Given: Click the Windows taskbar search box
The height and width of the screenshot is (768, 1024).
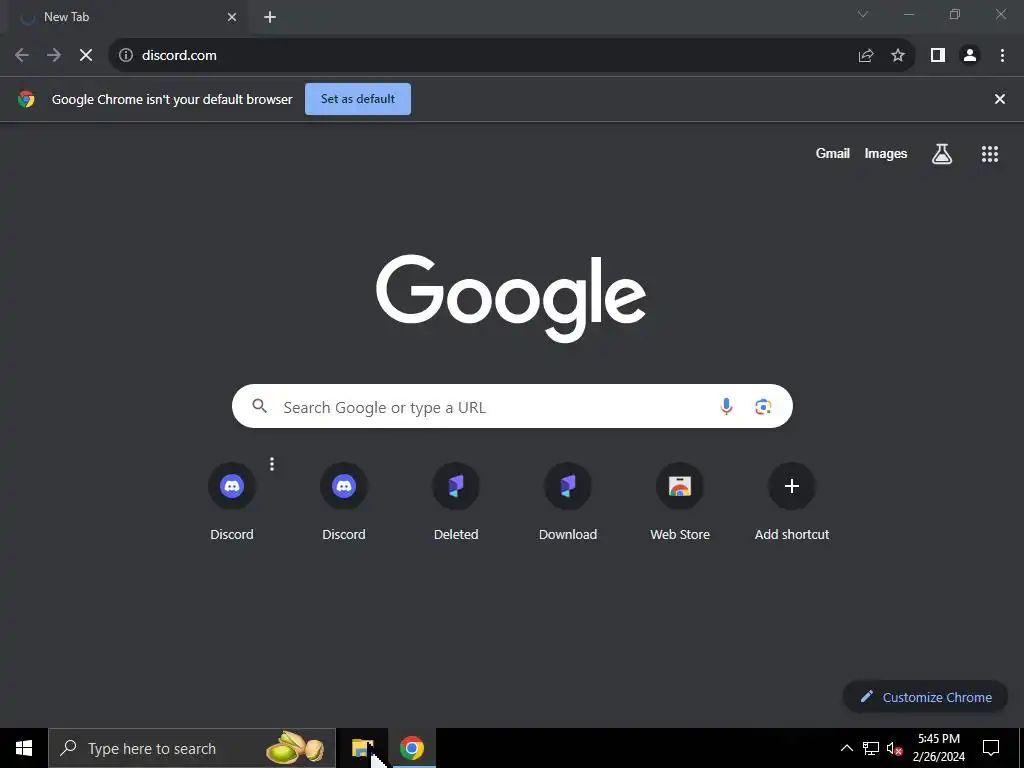Looking at the screenshot, I should 191,748.
